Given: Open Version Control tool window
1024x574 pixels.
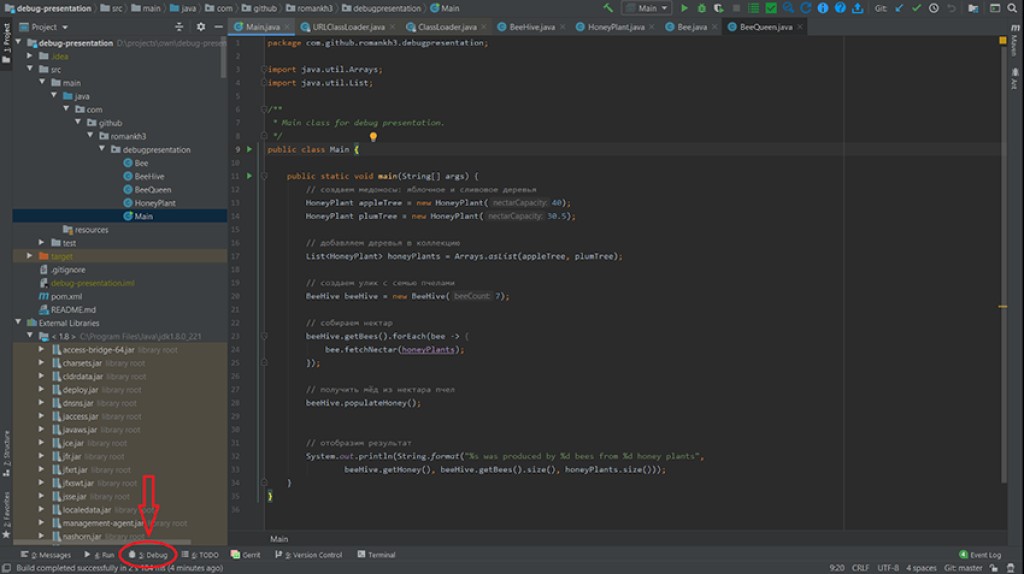Looking at the screenshot, I should point(308,555).
